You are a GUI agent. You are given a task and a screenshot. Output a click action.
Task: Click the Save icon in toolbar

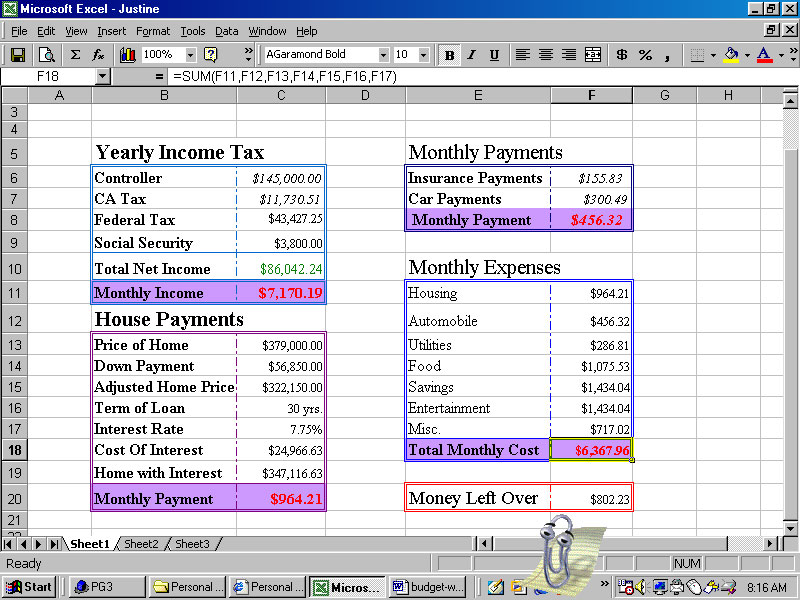(17, 55)
